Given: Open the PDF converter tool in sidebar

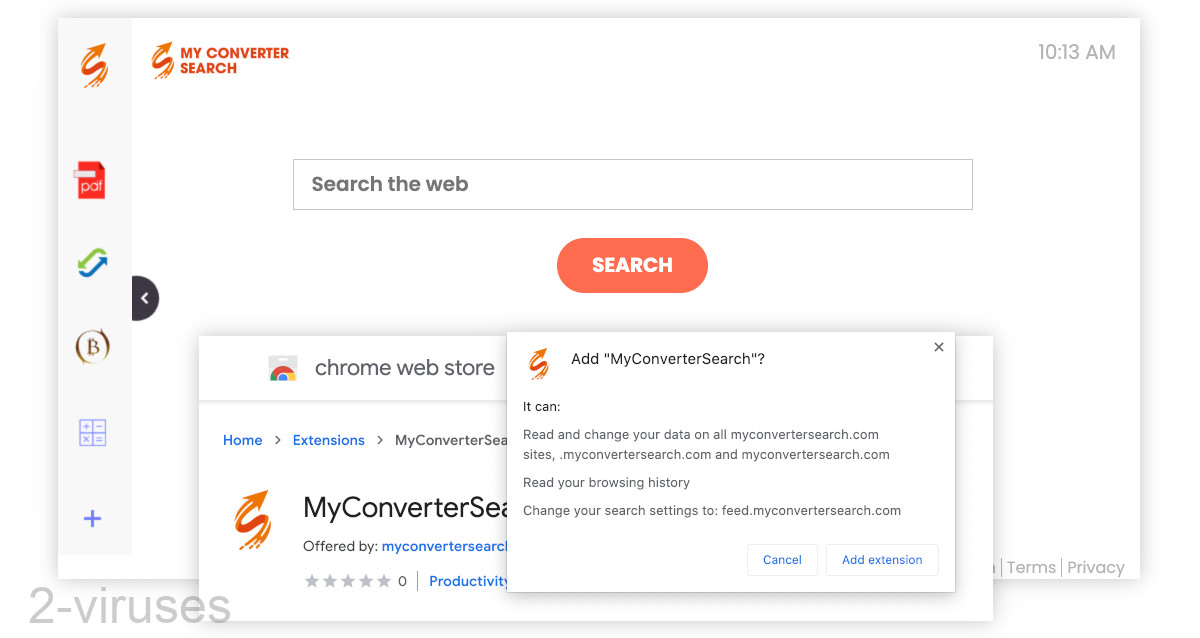Looking at the screenshot, I should point(91,180).
